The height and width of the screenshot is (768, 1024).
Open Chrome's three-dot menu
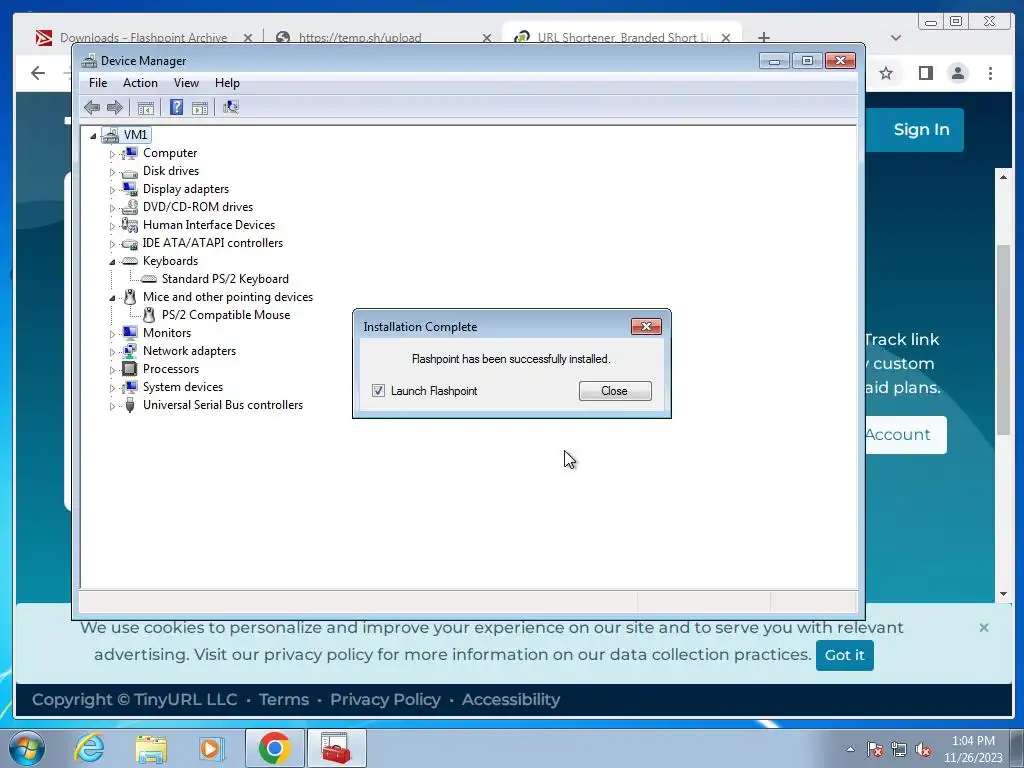tap(990, 73)
